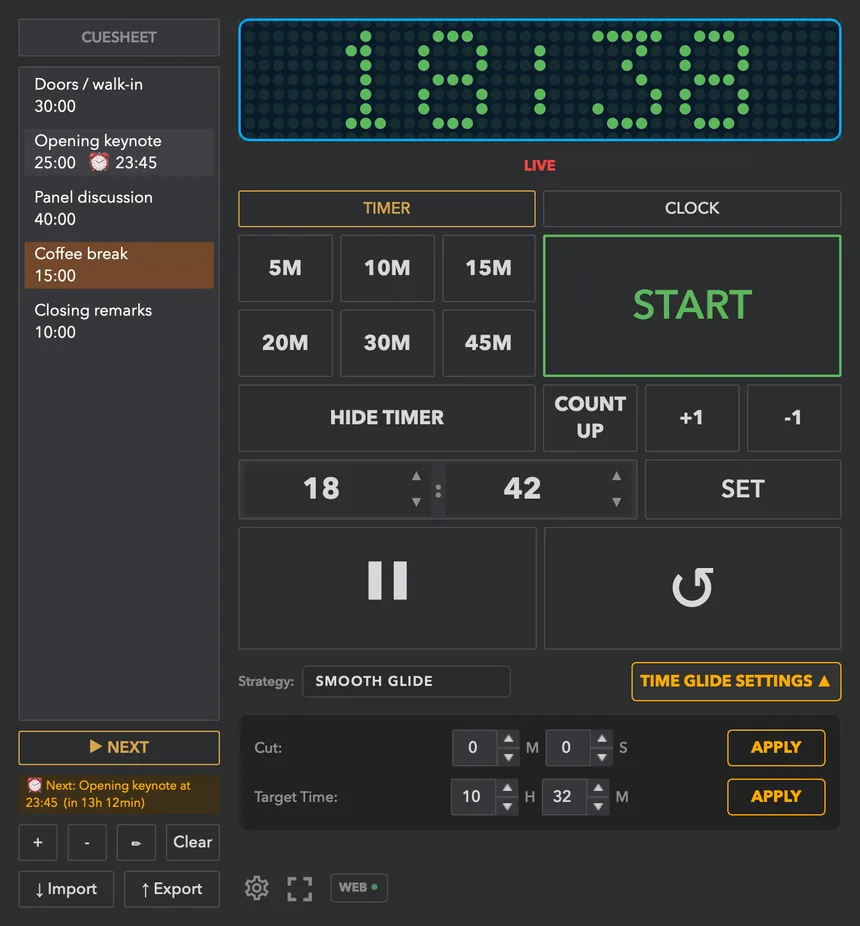
Task: Switch to CLOCK tab
Action: 692,208
